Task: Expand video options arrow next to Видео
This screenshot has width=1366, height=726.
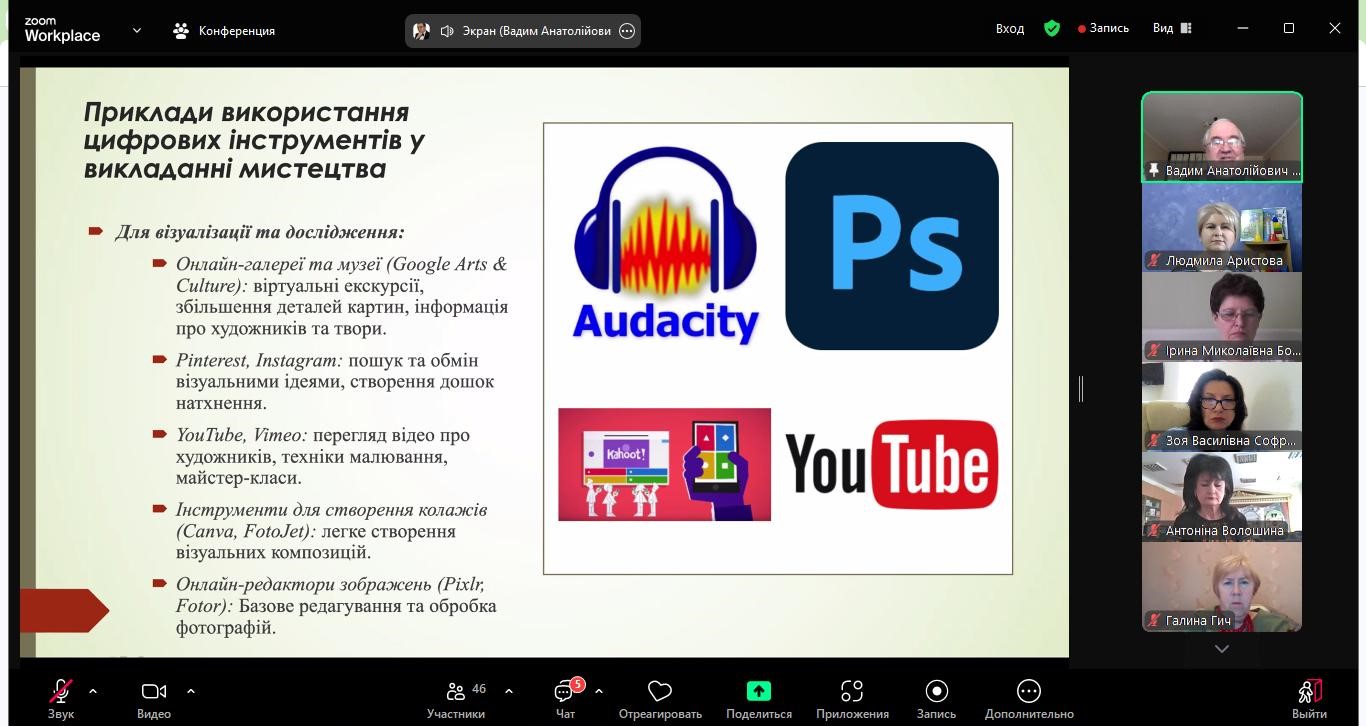Action: point(191,691)
